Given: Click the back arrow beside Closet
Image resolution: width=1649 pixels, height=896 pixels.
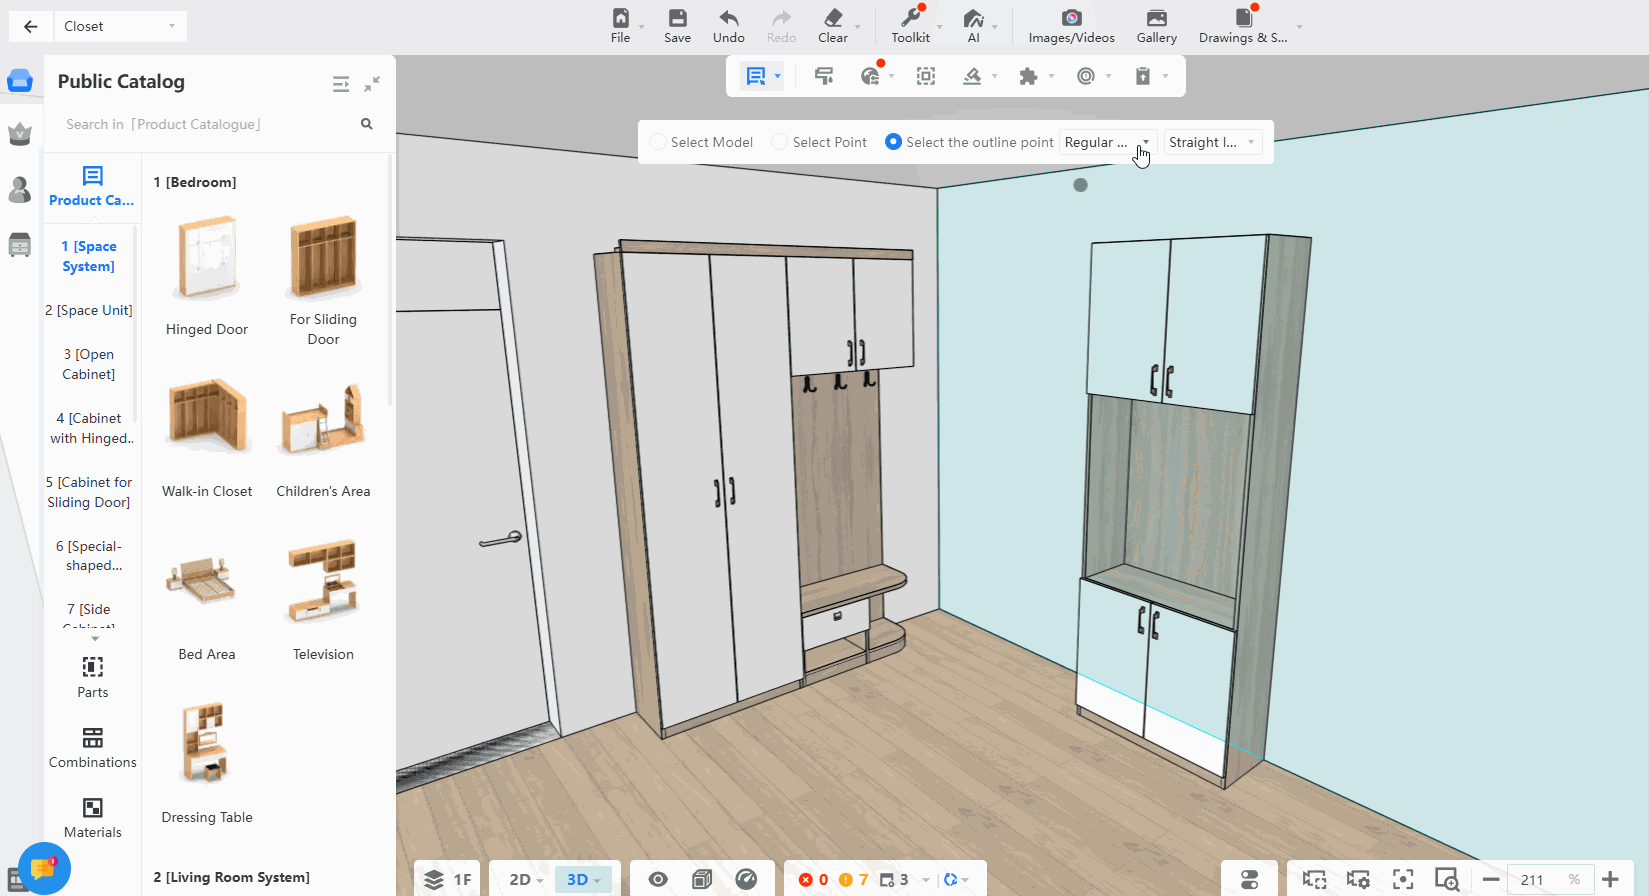Looking at the screenshot, I should [x=30, y=27].
